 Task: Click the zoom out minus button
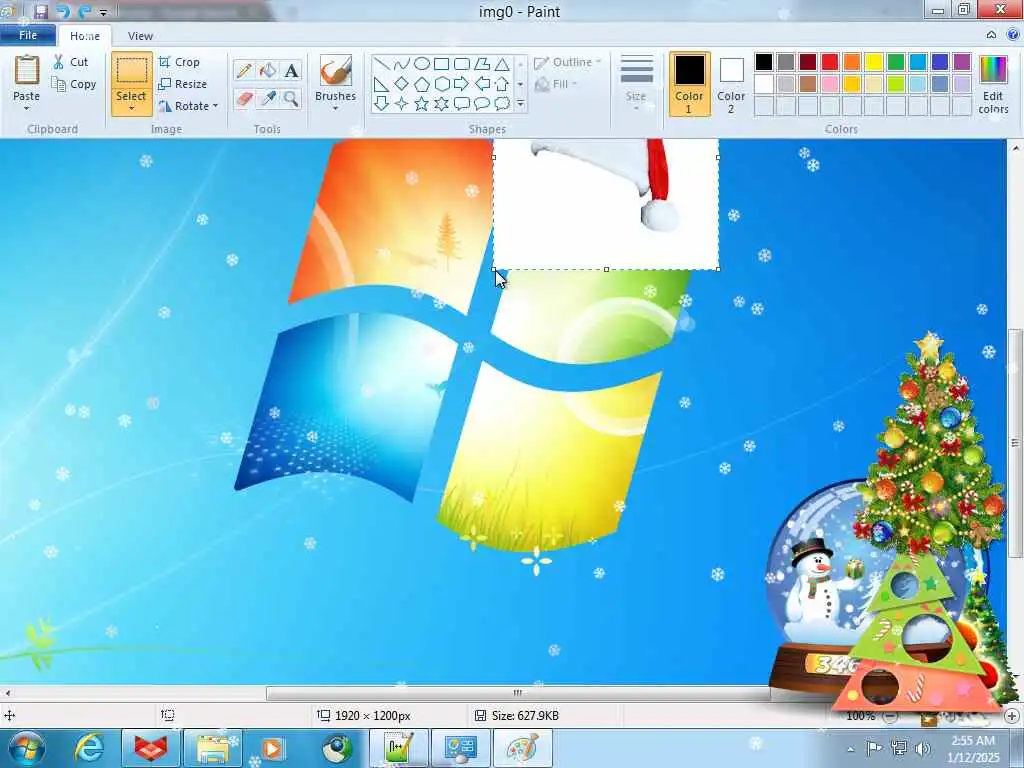click(890, 716)
